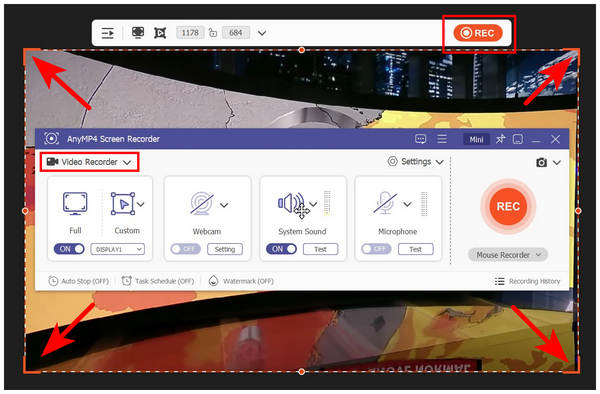Open the toolbar list menu icon
The width and height of the screenshot is (600, 394).
click(108, 33)
